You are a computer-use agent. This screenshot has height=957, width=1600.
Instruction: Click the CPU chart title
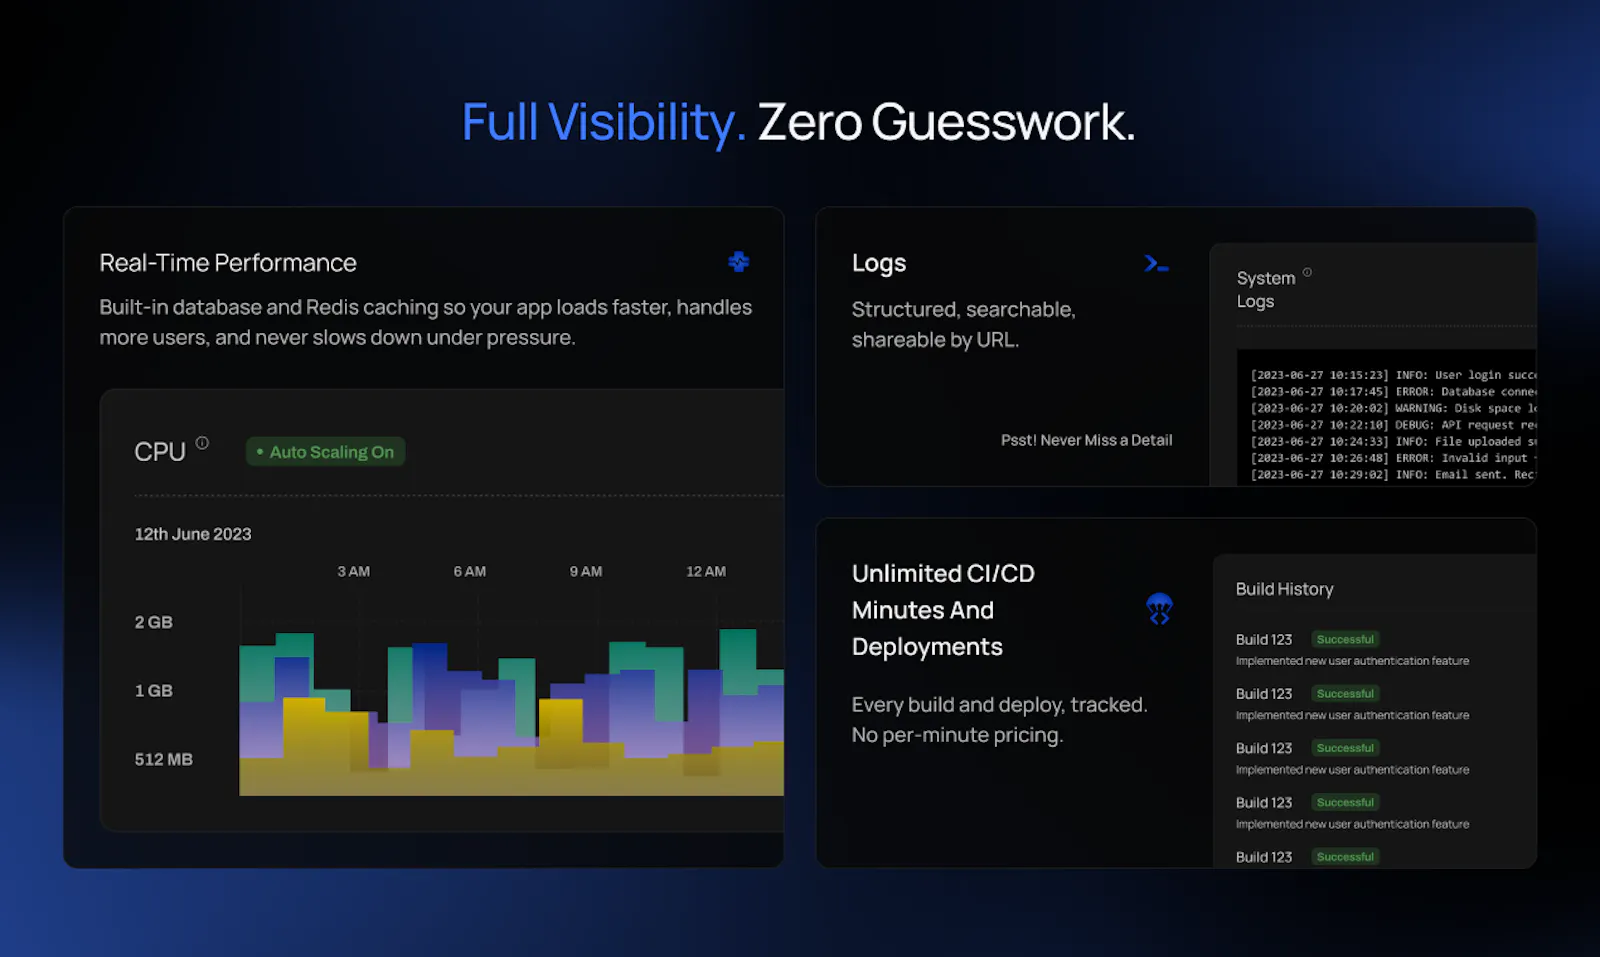click(x=160, y=452)
